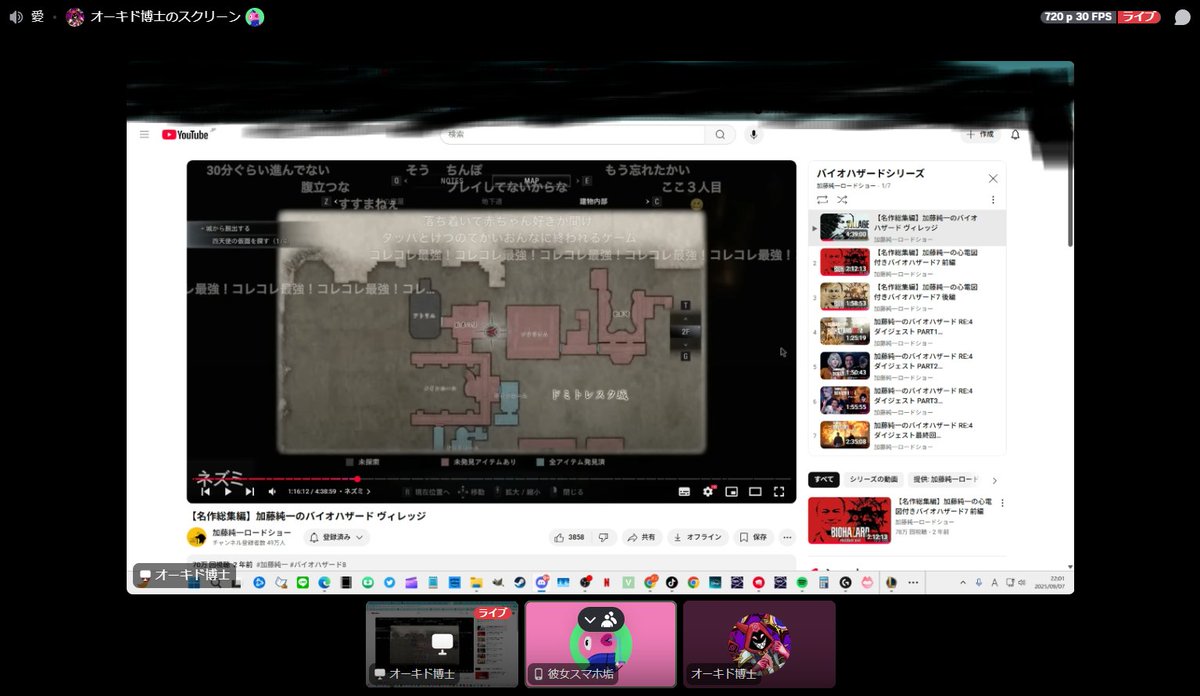Go to the YouTube home logo
This screenshot has width=1200, height=696.
coord(185,134)
